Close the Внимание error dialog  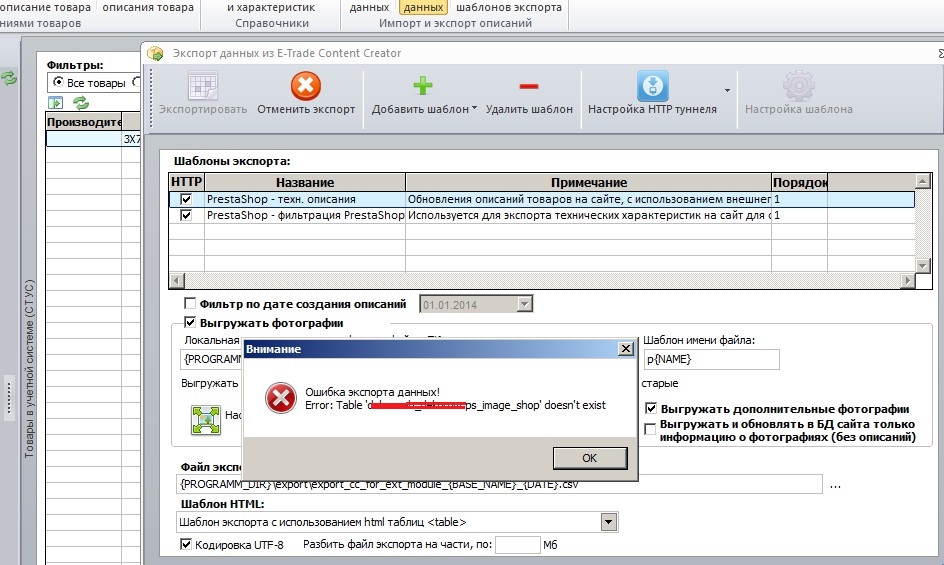pos(626,348)
